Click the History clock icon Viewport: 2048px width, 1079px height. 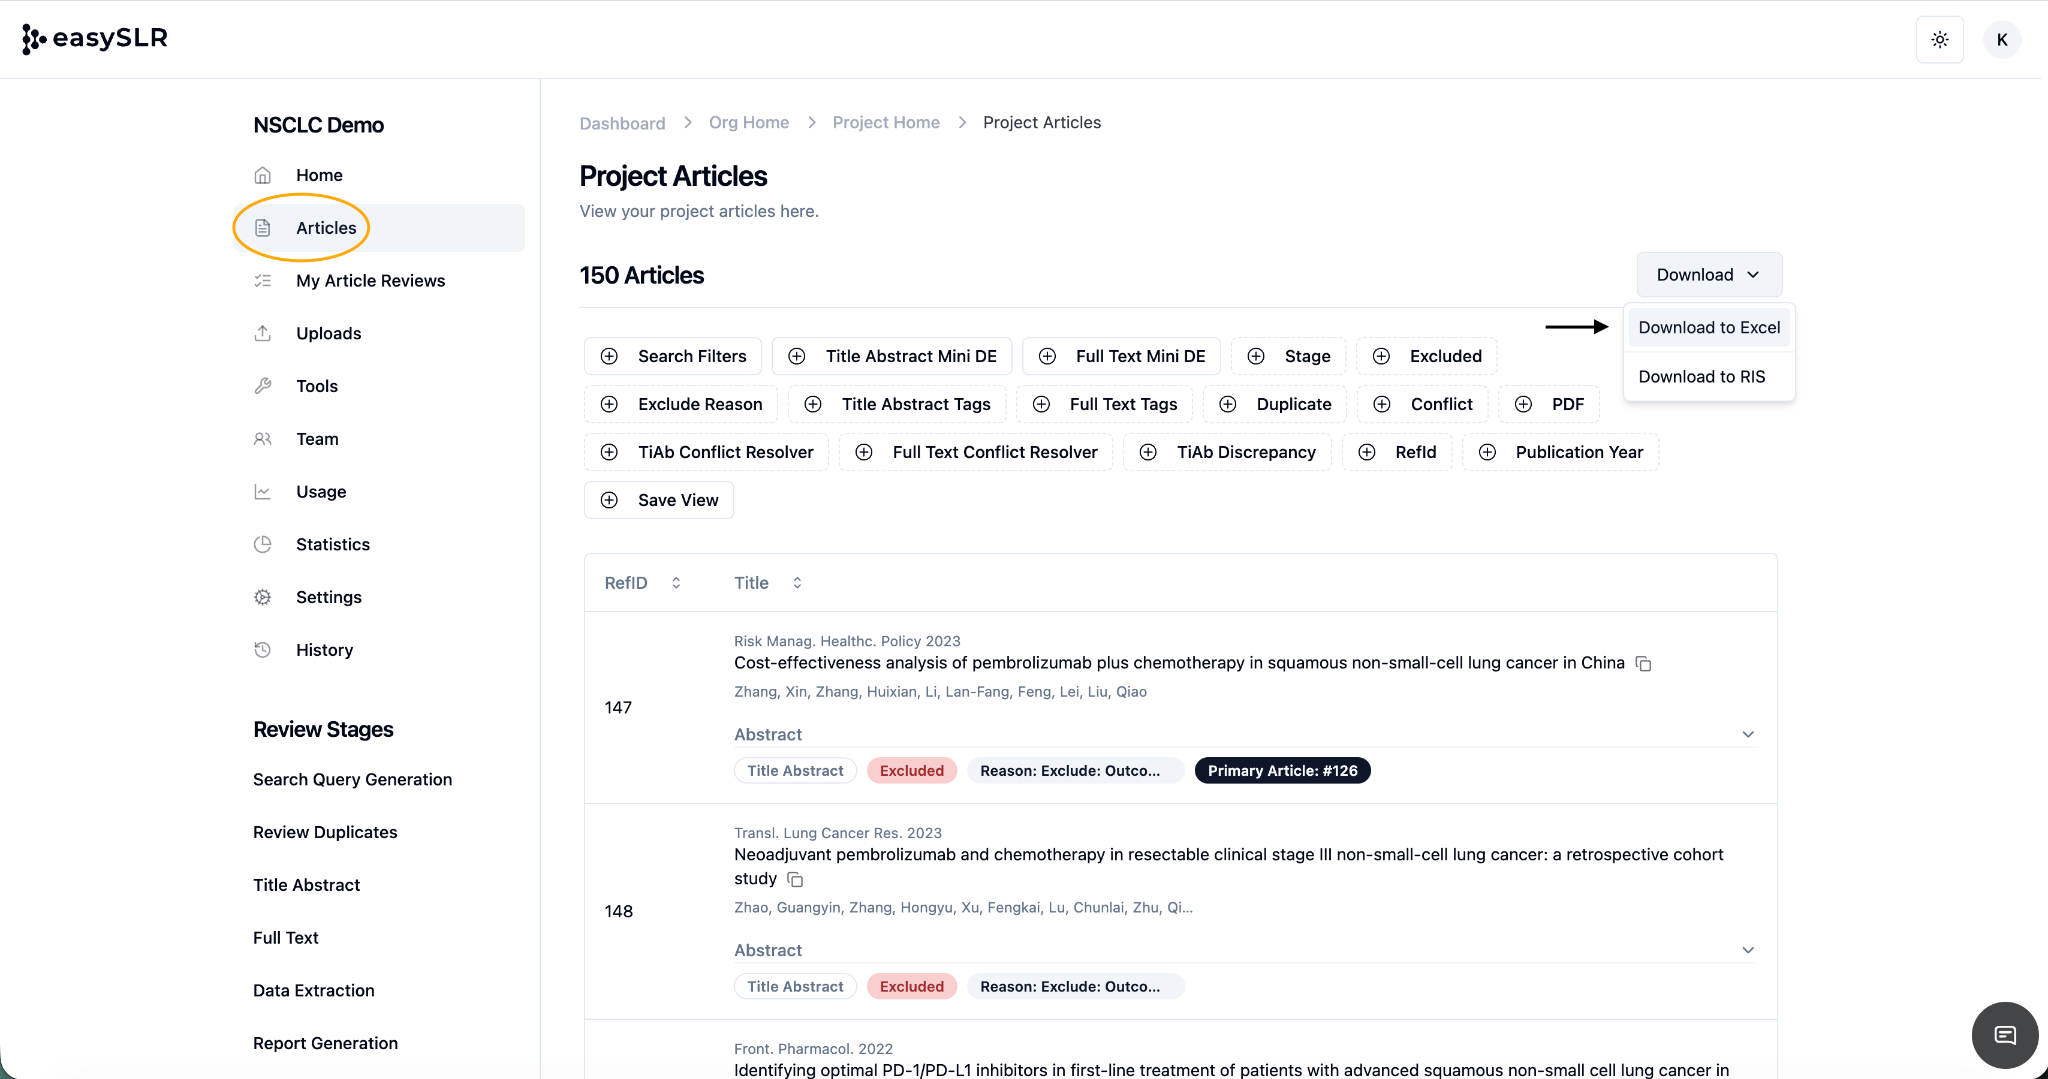(x=263, y=650)
